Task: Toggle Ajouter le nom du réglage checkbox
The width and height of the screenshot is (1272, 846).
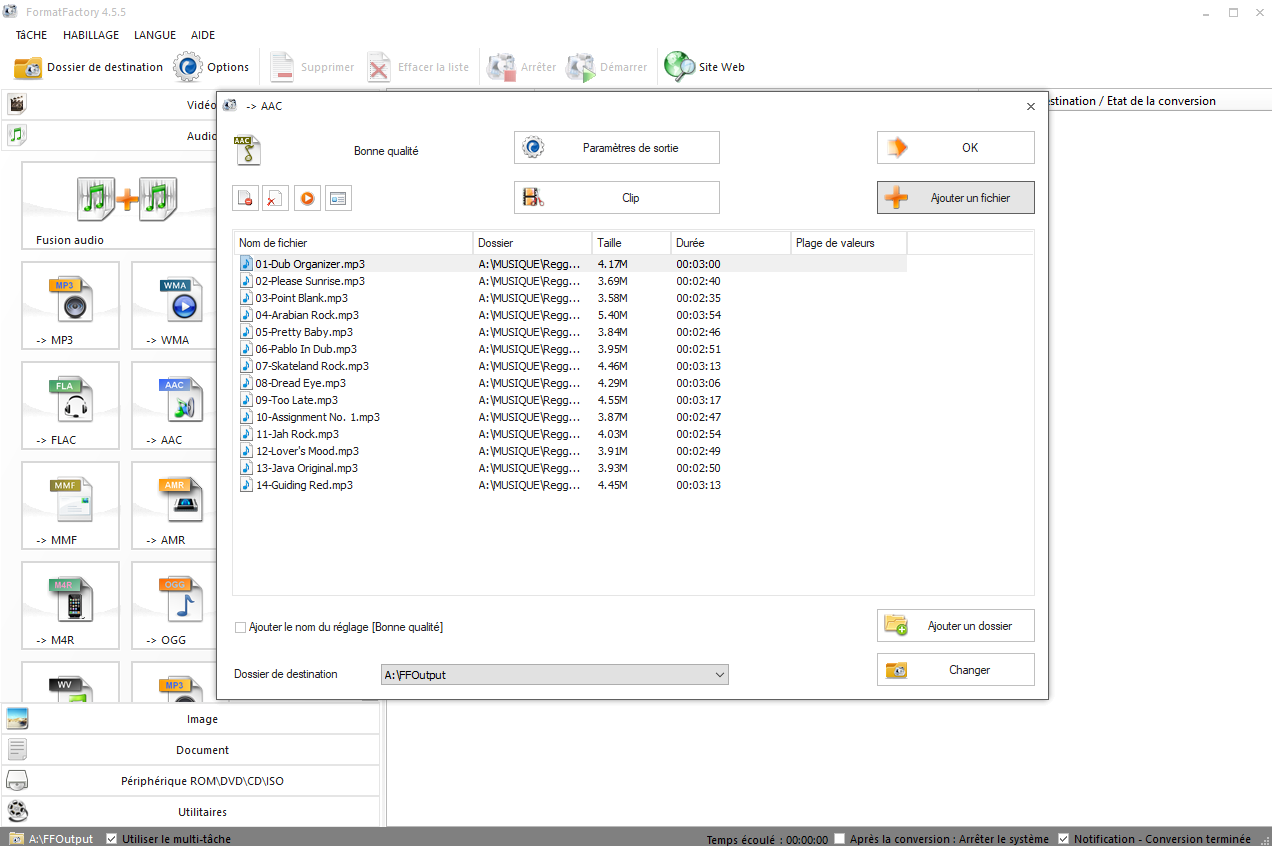Action: point(240,627)
